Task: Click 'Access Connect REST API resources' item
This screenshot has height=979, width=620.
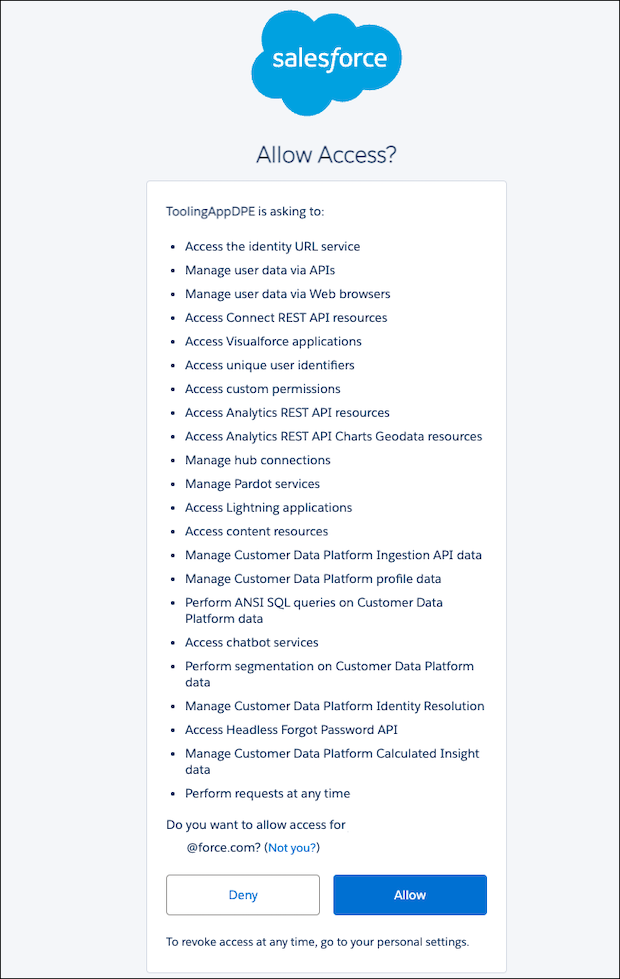Action: pos(286,318)
